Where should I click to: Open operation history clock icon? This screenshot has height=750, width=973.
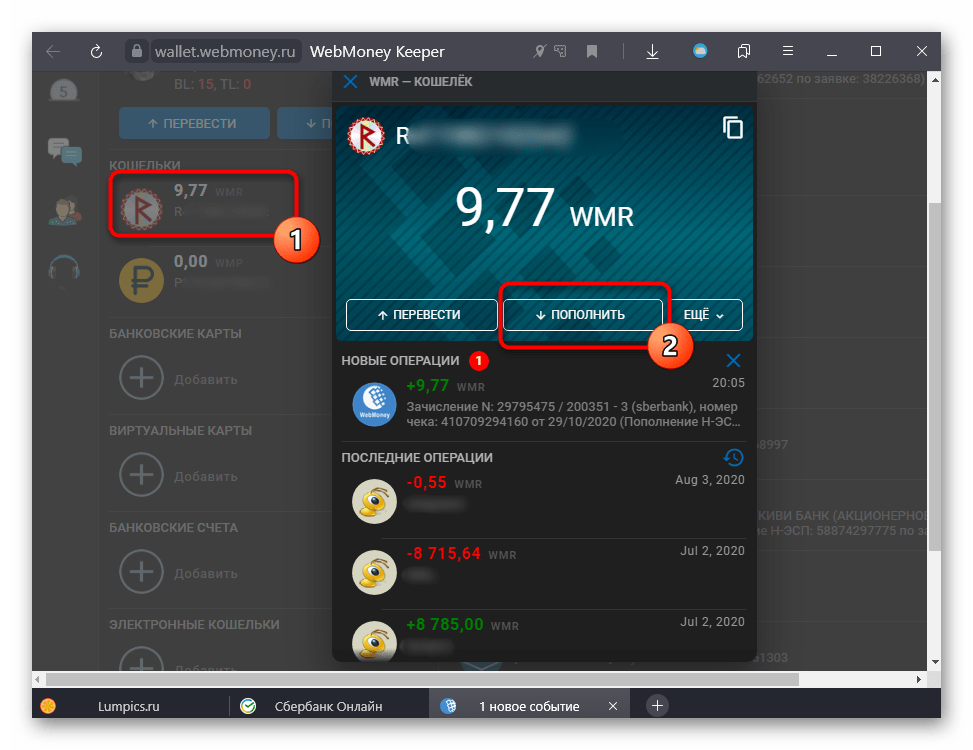[x=733, y=457]
